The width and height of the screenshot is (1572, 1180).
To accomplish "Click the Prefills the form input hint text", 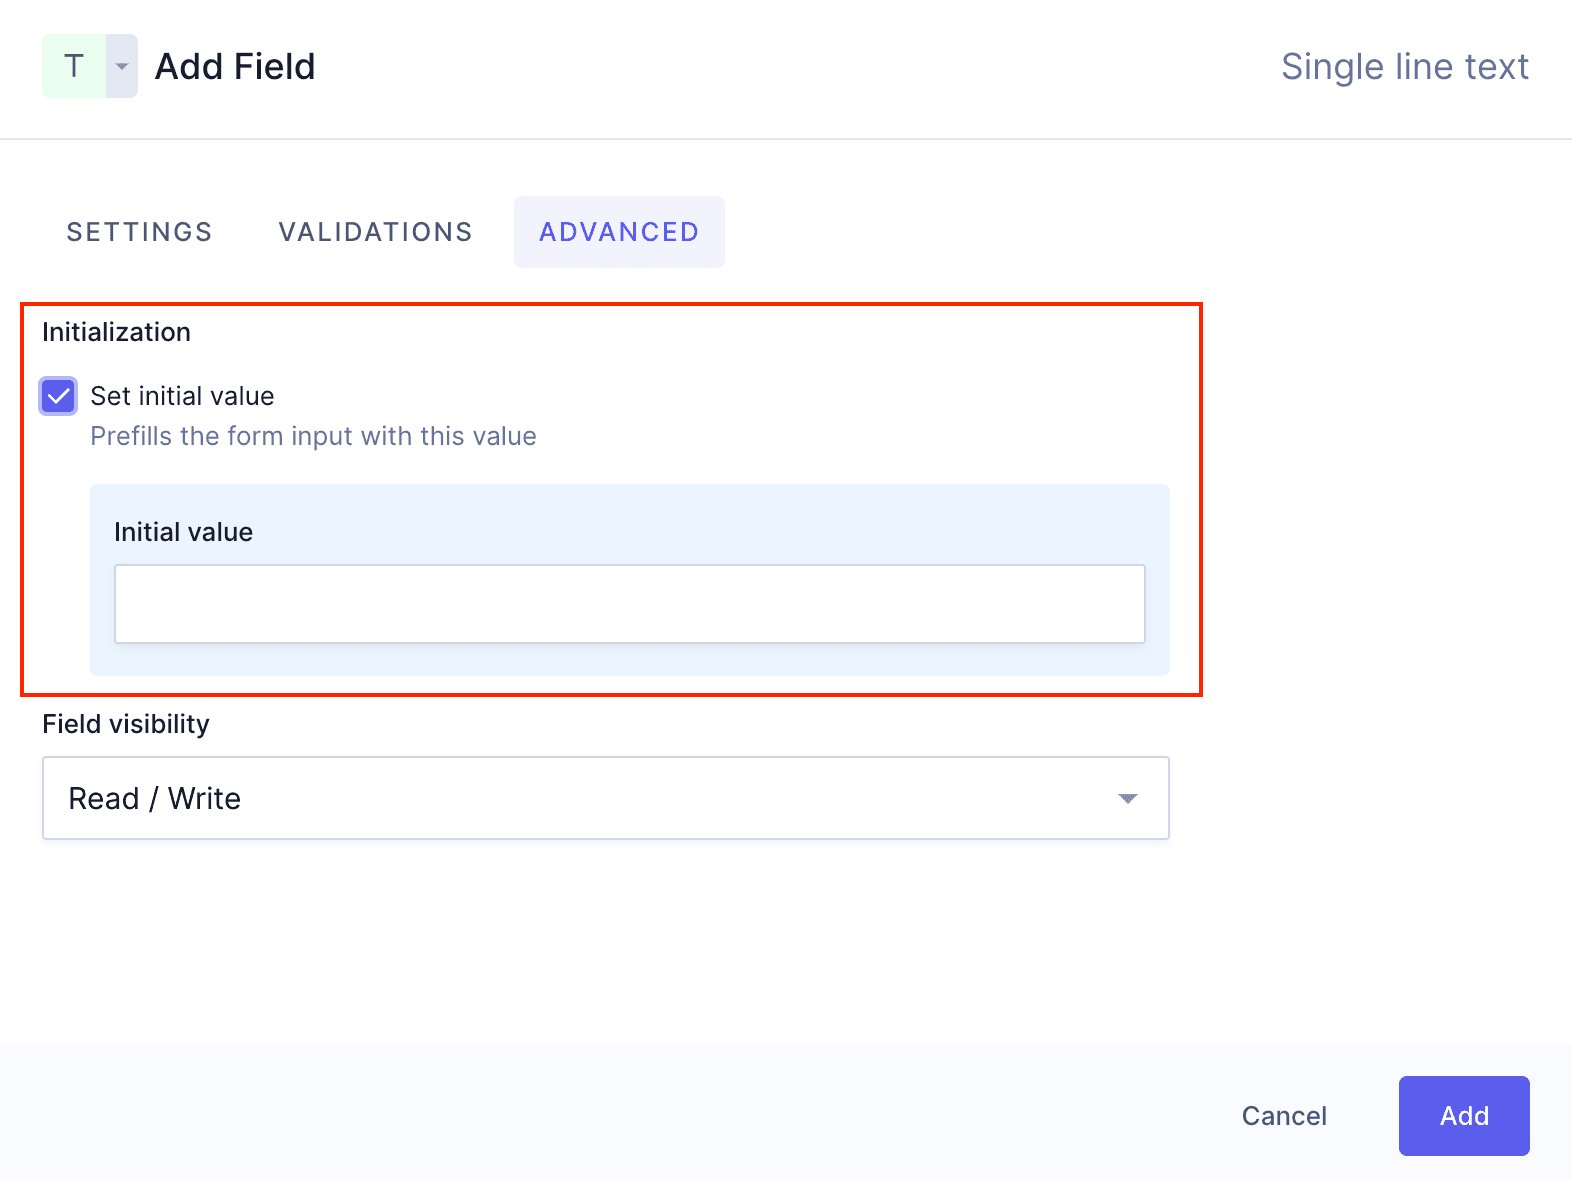I will [313, 436].
